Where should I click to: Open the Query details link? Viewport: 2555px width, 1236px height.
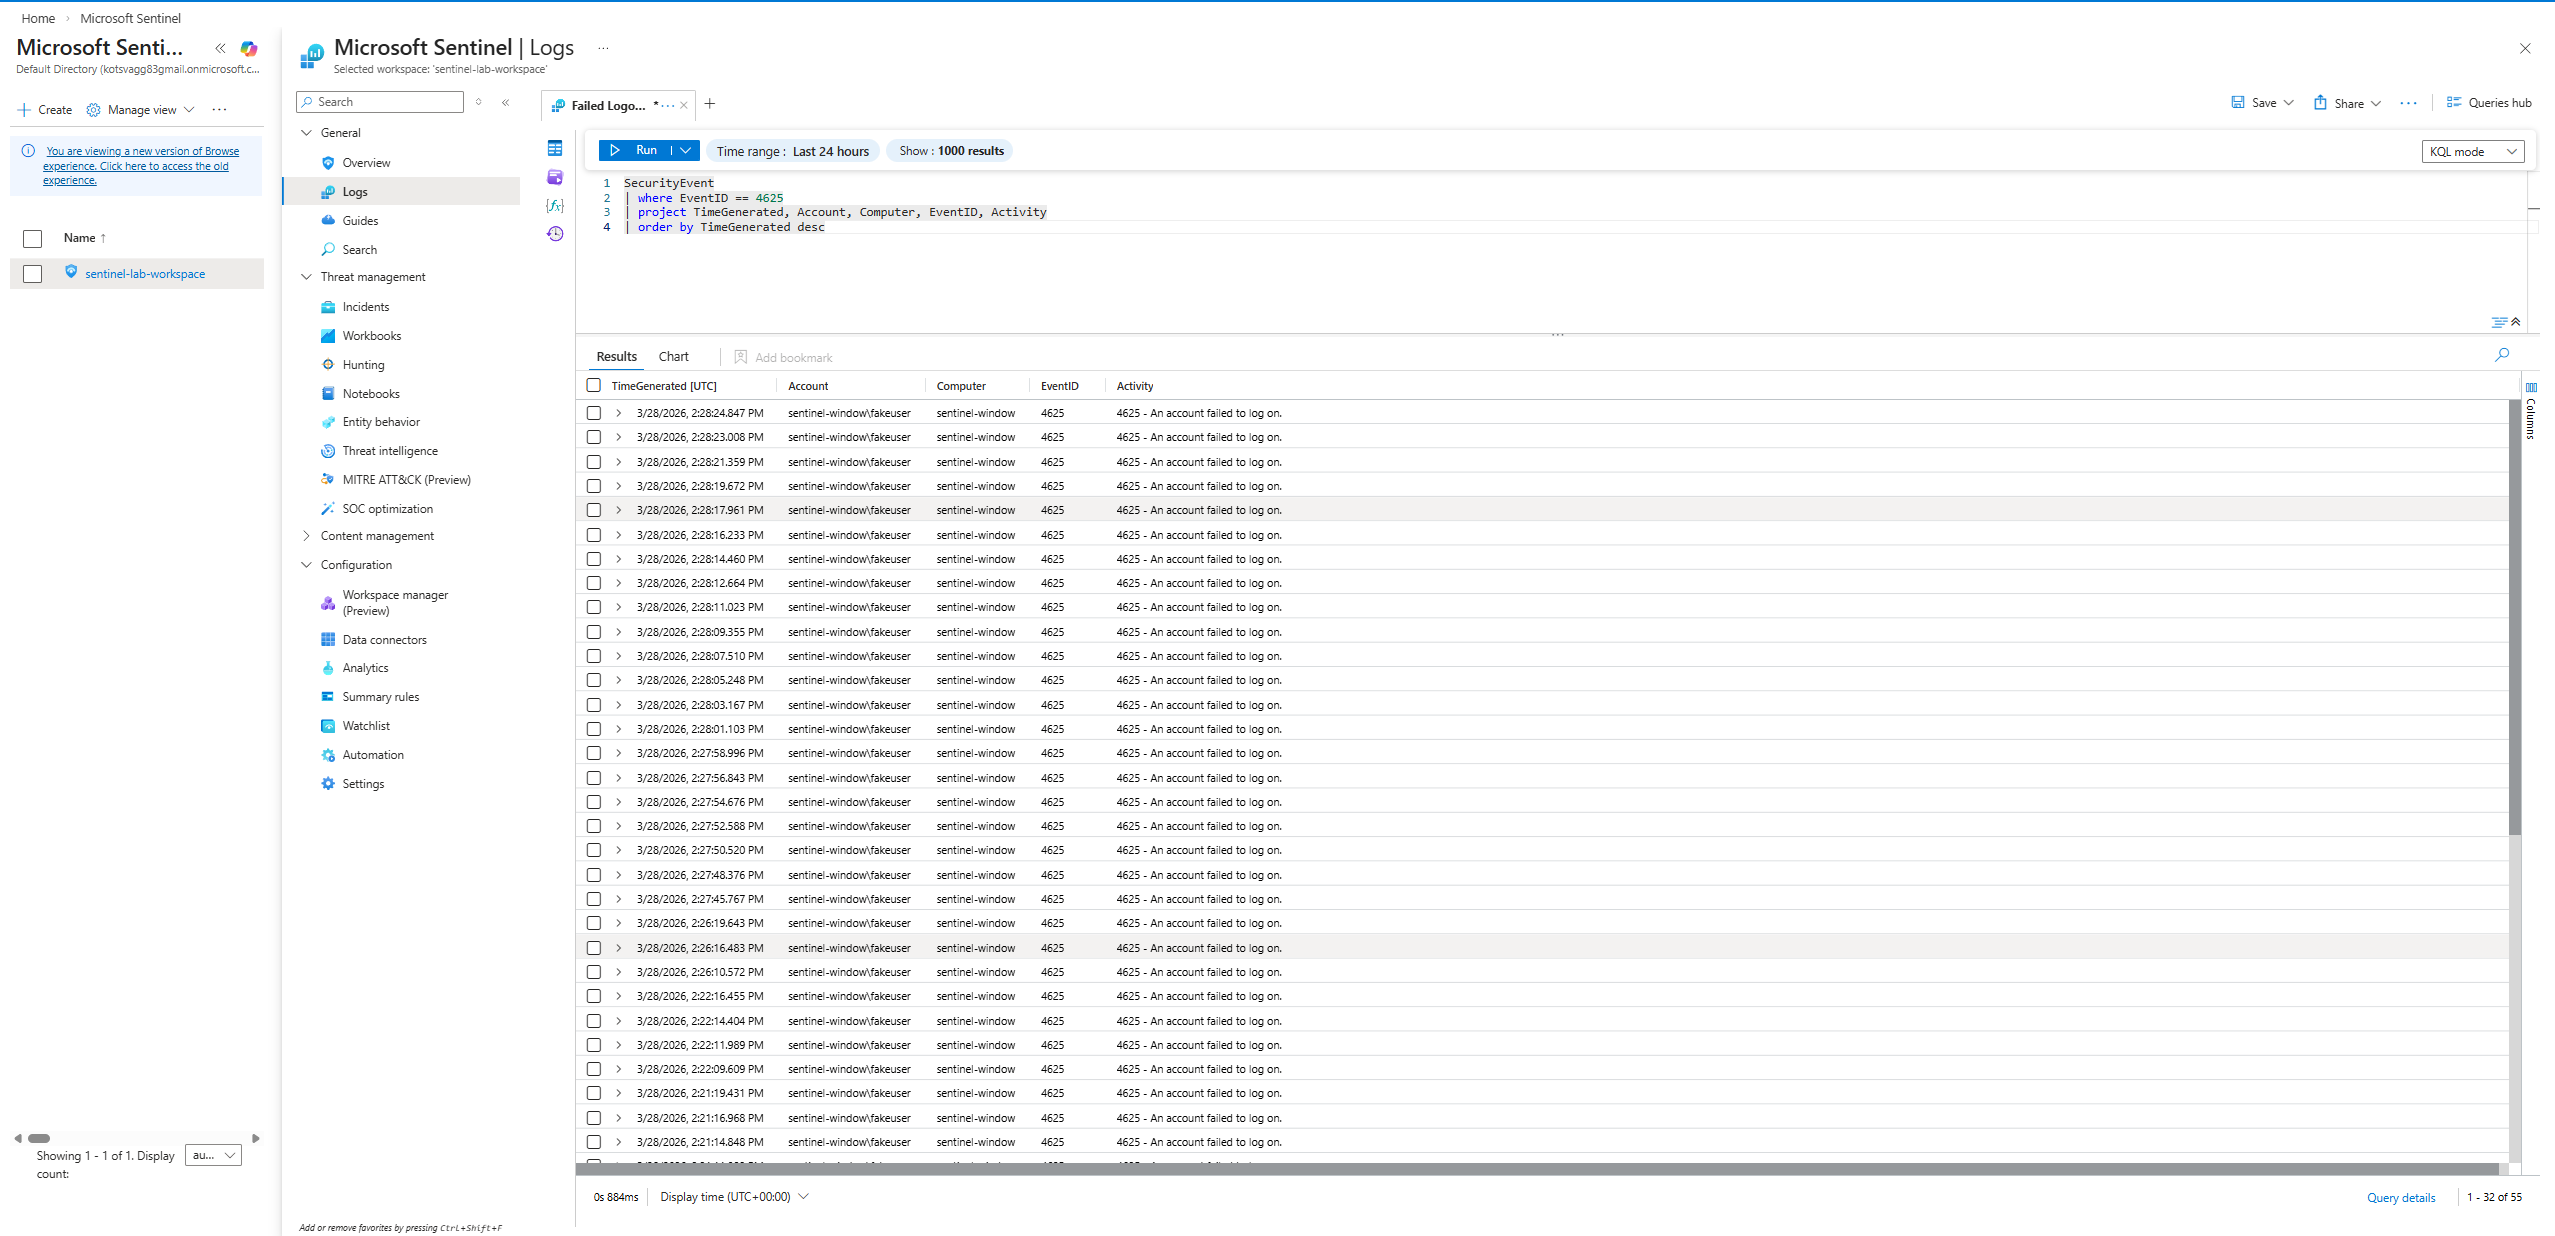point(2400,1197)
